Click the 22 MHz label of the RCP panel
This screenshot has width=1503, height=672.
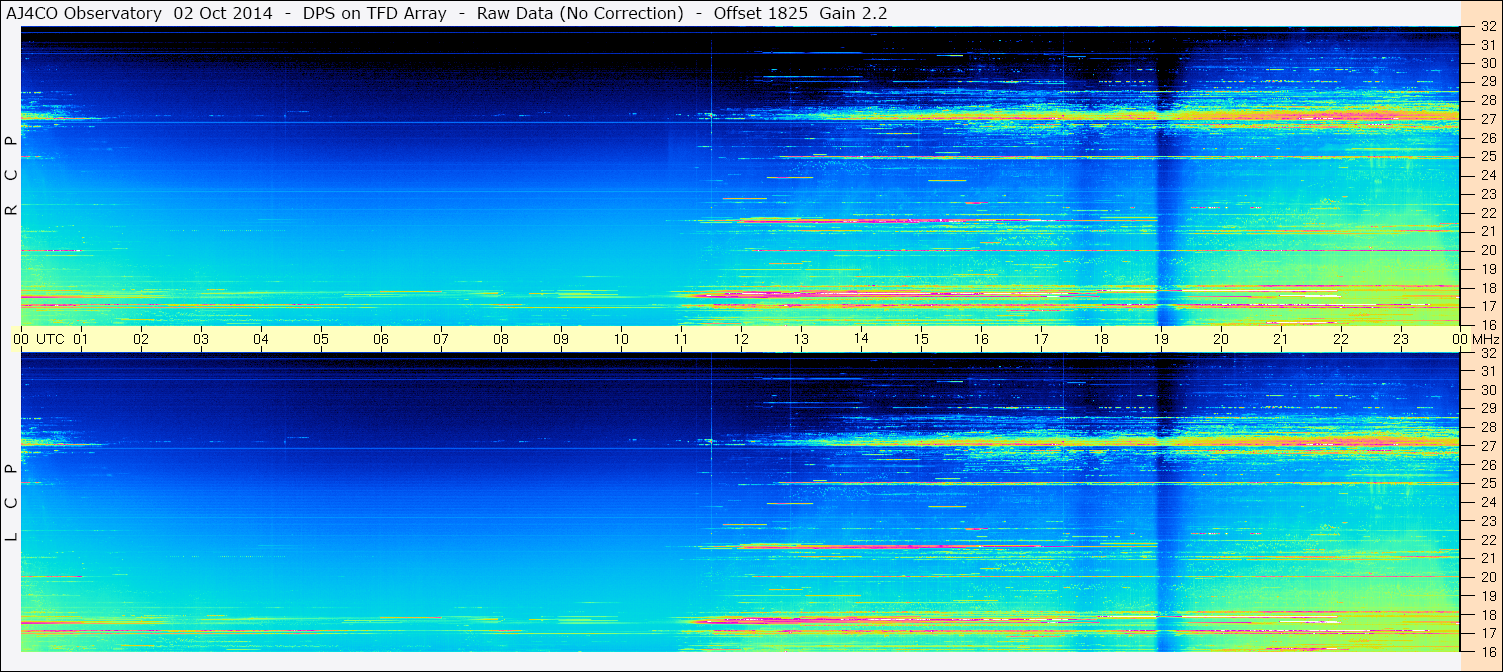1488,213
